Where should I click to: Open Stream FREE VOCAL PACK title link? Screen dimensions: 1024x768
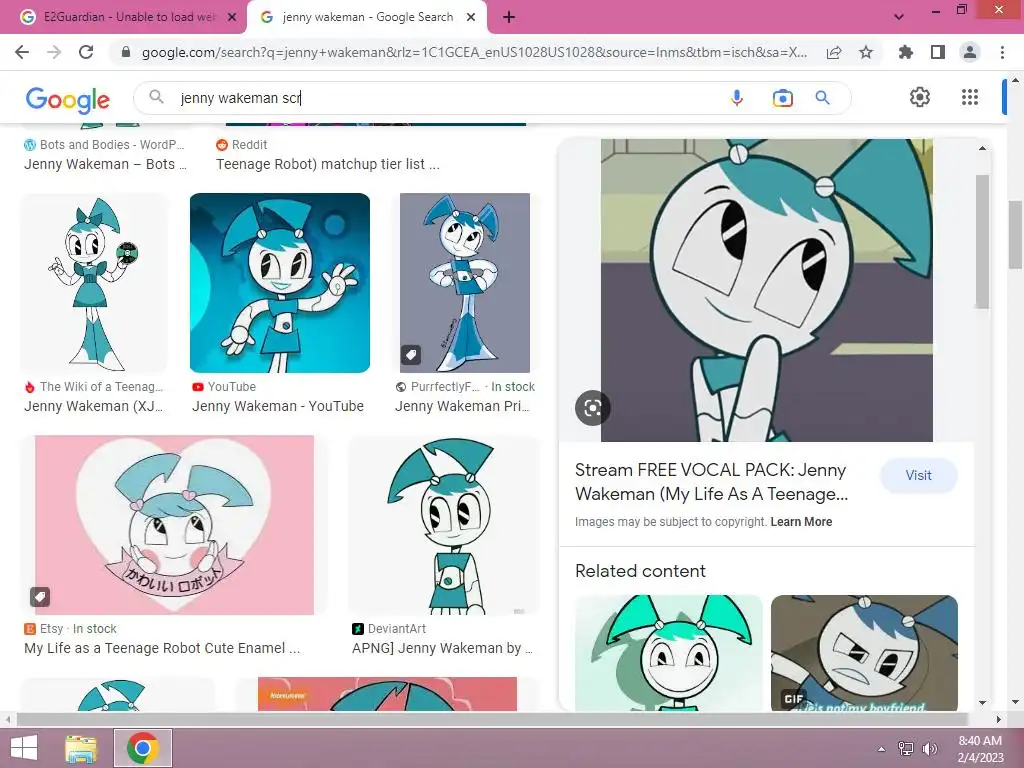pos(711,482)
